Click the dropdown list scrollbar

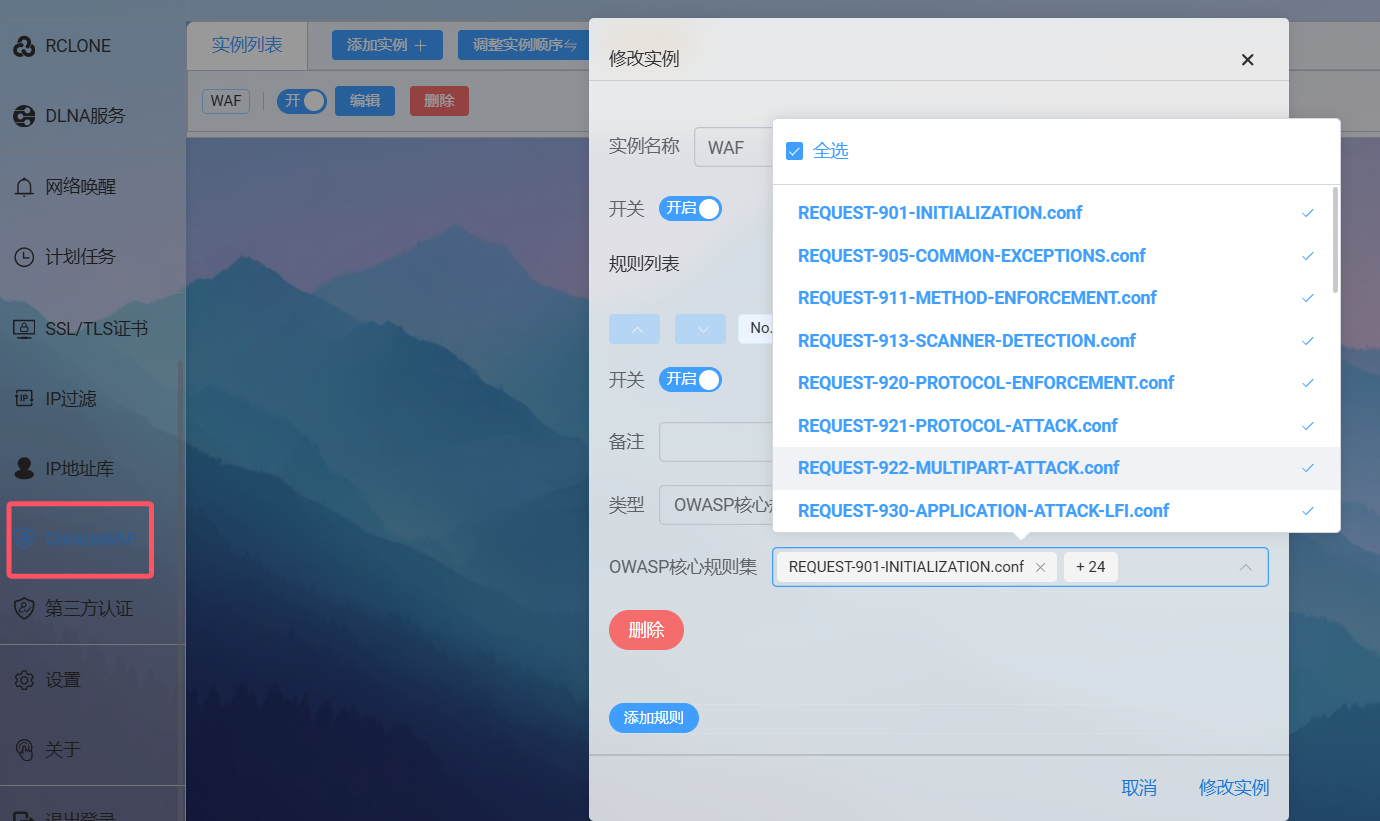(1336, 240)
